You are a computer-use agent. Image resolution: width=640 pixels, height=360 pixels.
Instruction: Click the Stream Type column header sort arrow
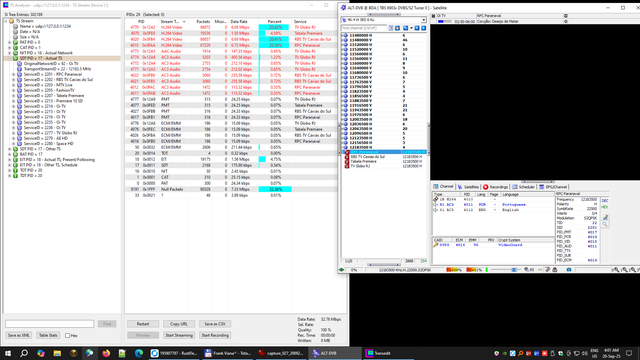[184, 22]
